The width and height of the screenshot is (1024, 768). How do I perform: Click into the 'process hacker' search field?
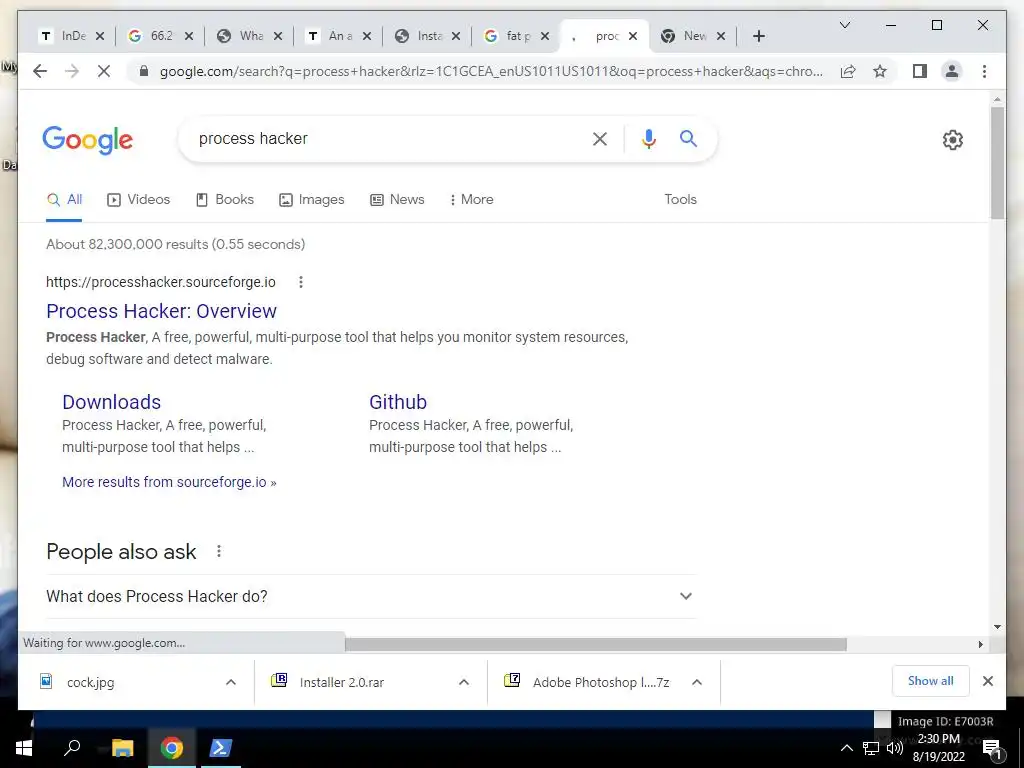pyautogui.click(x=385, y=138)
